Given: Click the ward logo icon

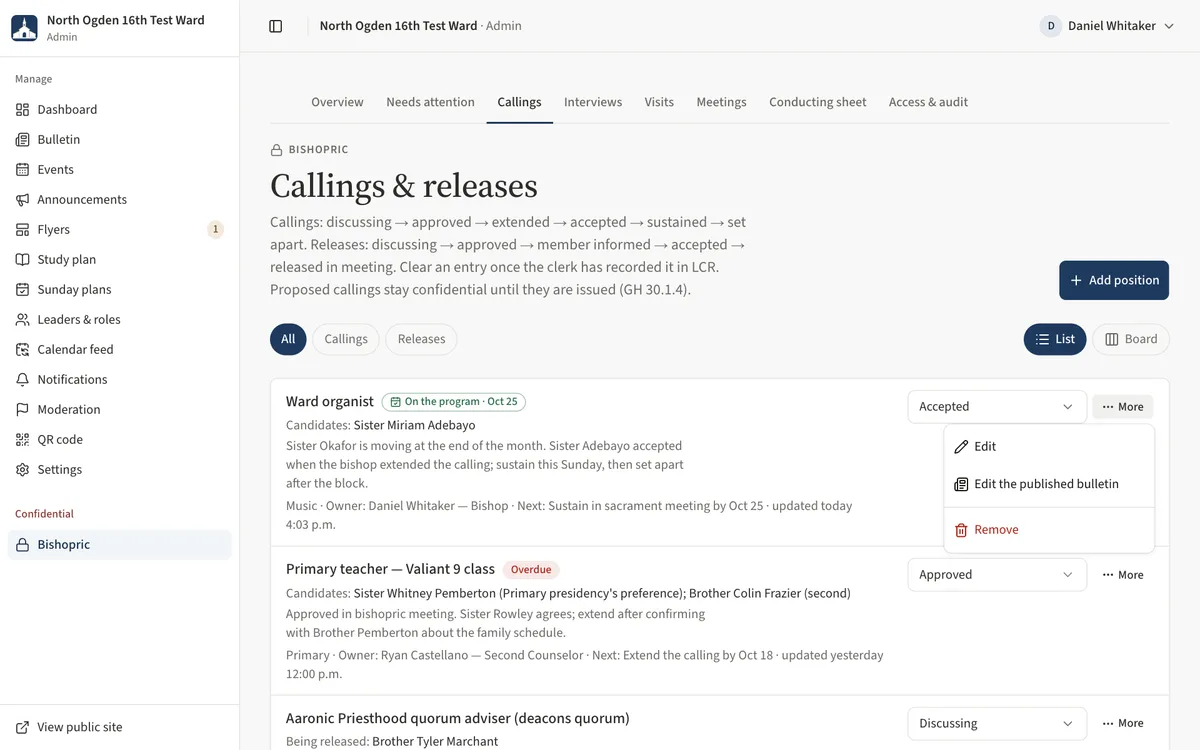Looking at the screenshot, I should pyautogui.click(x=25, y=28).
